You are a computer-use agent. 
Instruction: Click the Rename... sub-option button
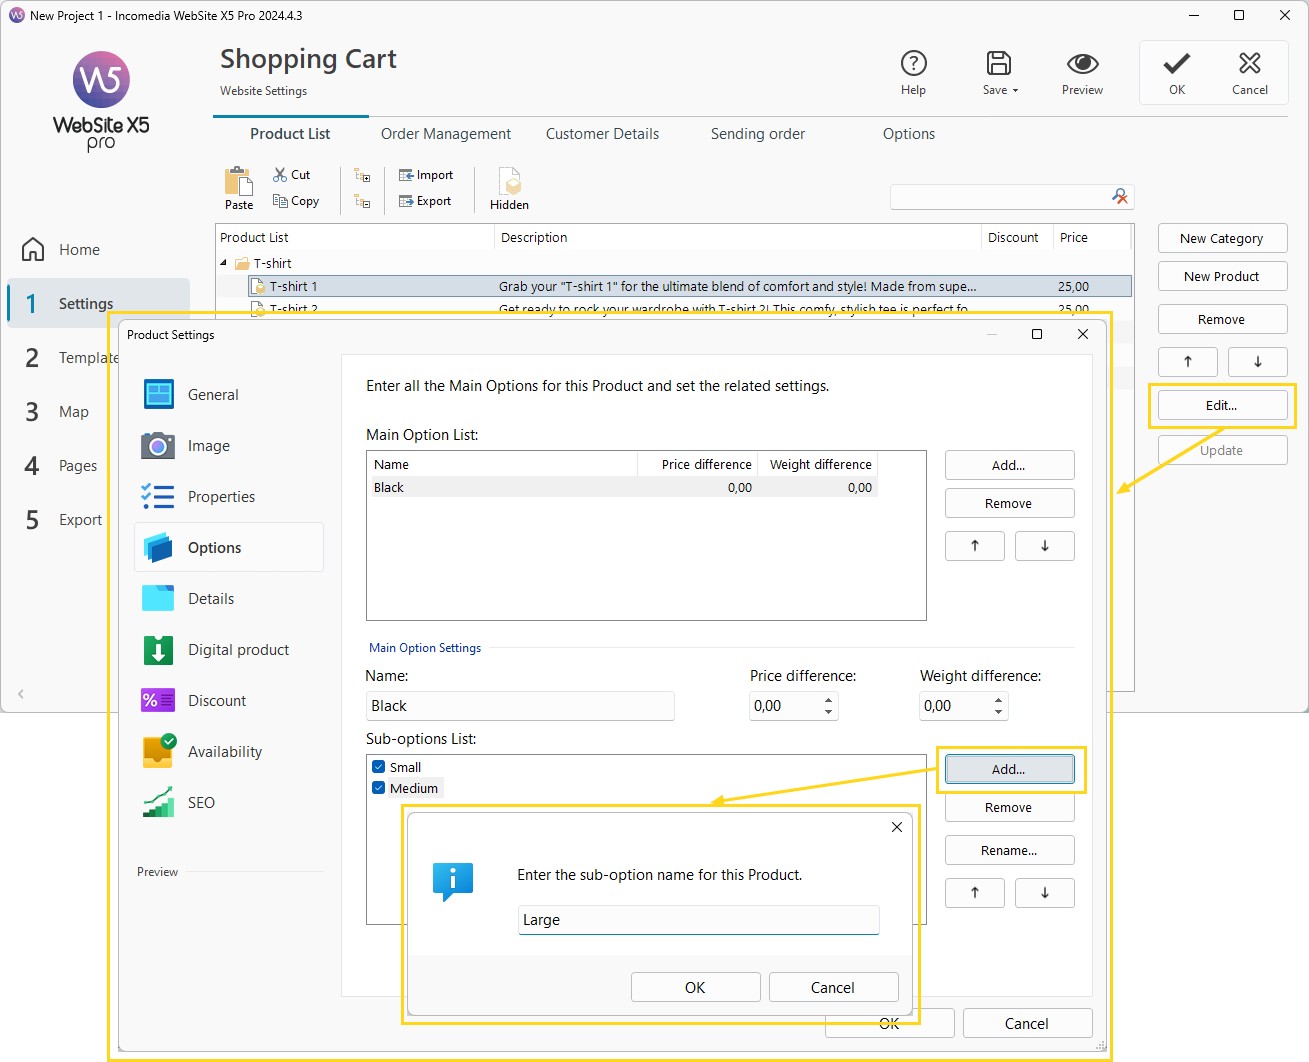tap(1009, 851)
